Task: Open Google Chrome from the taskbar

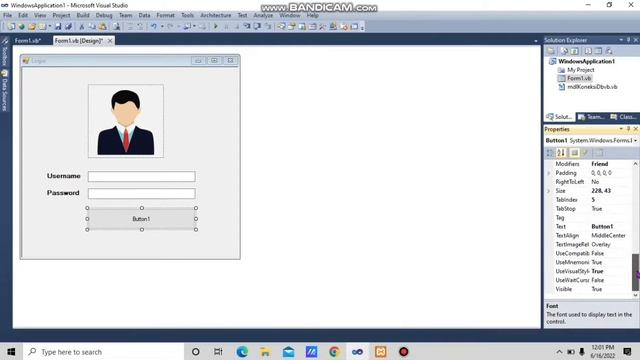Action: (334, 352)
